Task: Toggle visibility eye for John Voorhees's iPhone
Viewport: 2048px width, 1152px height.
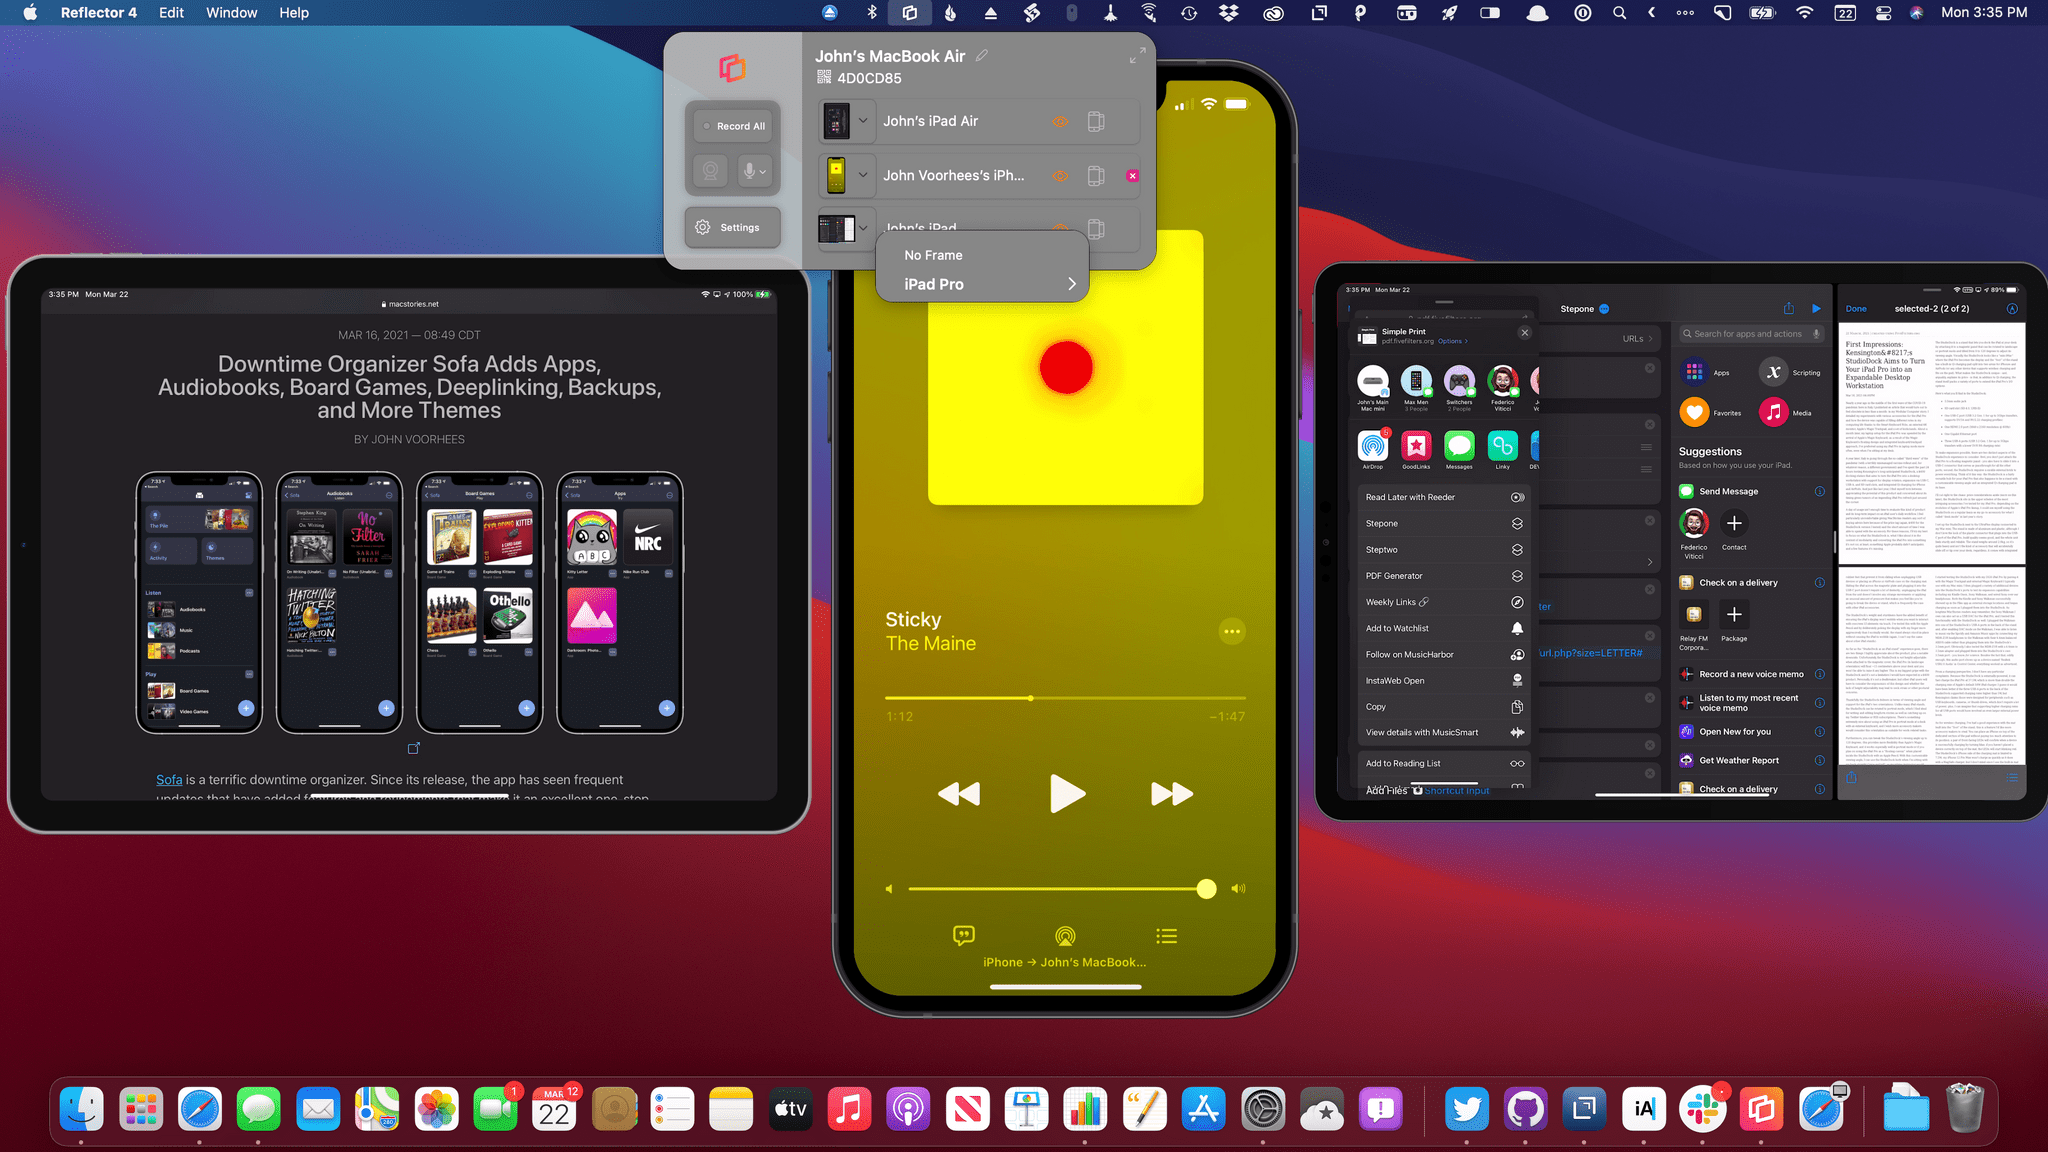Action: tap(1059, 176)
